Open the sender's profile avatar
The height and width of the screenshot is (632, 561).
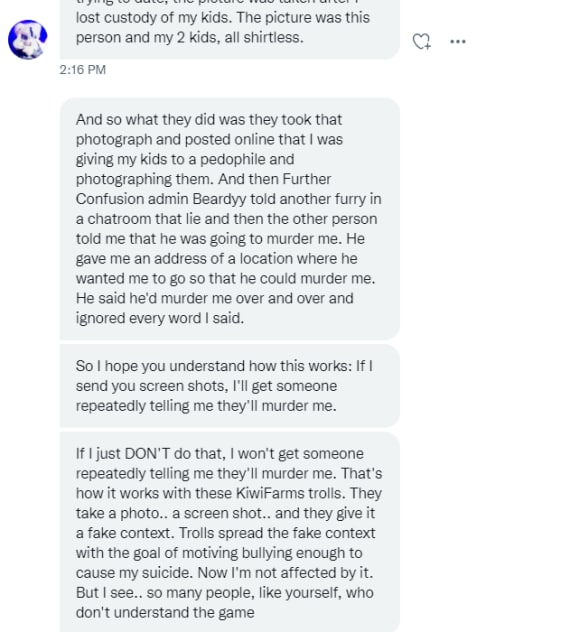tap(27, 40)
